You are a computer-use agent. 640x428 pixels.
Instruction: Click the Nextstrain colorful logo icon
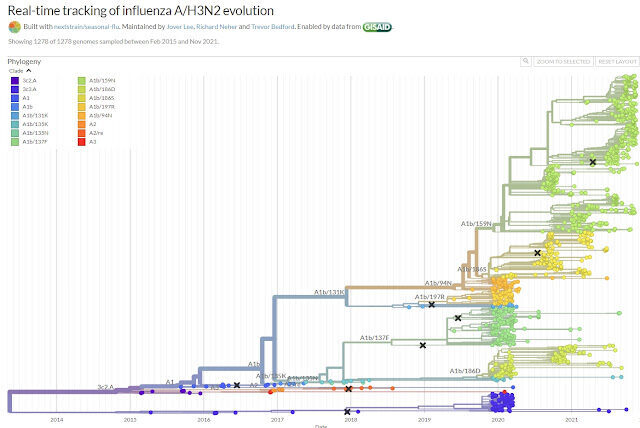click(14, 27)
